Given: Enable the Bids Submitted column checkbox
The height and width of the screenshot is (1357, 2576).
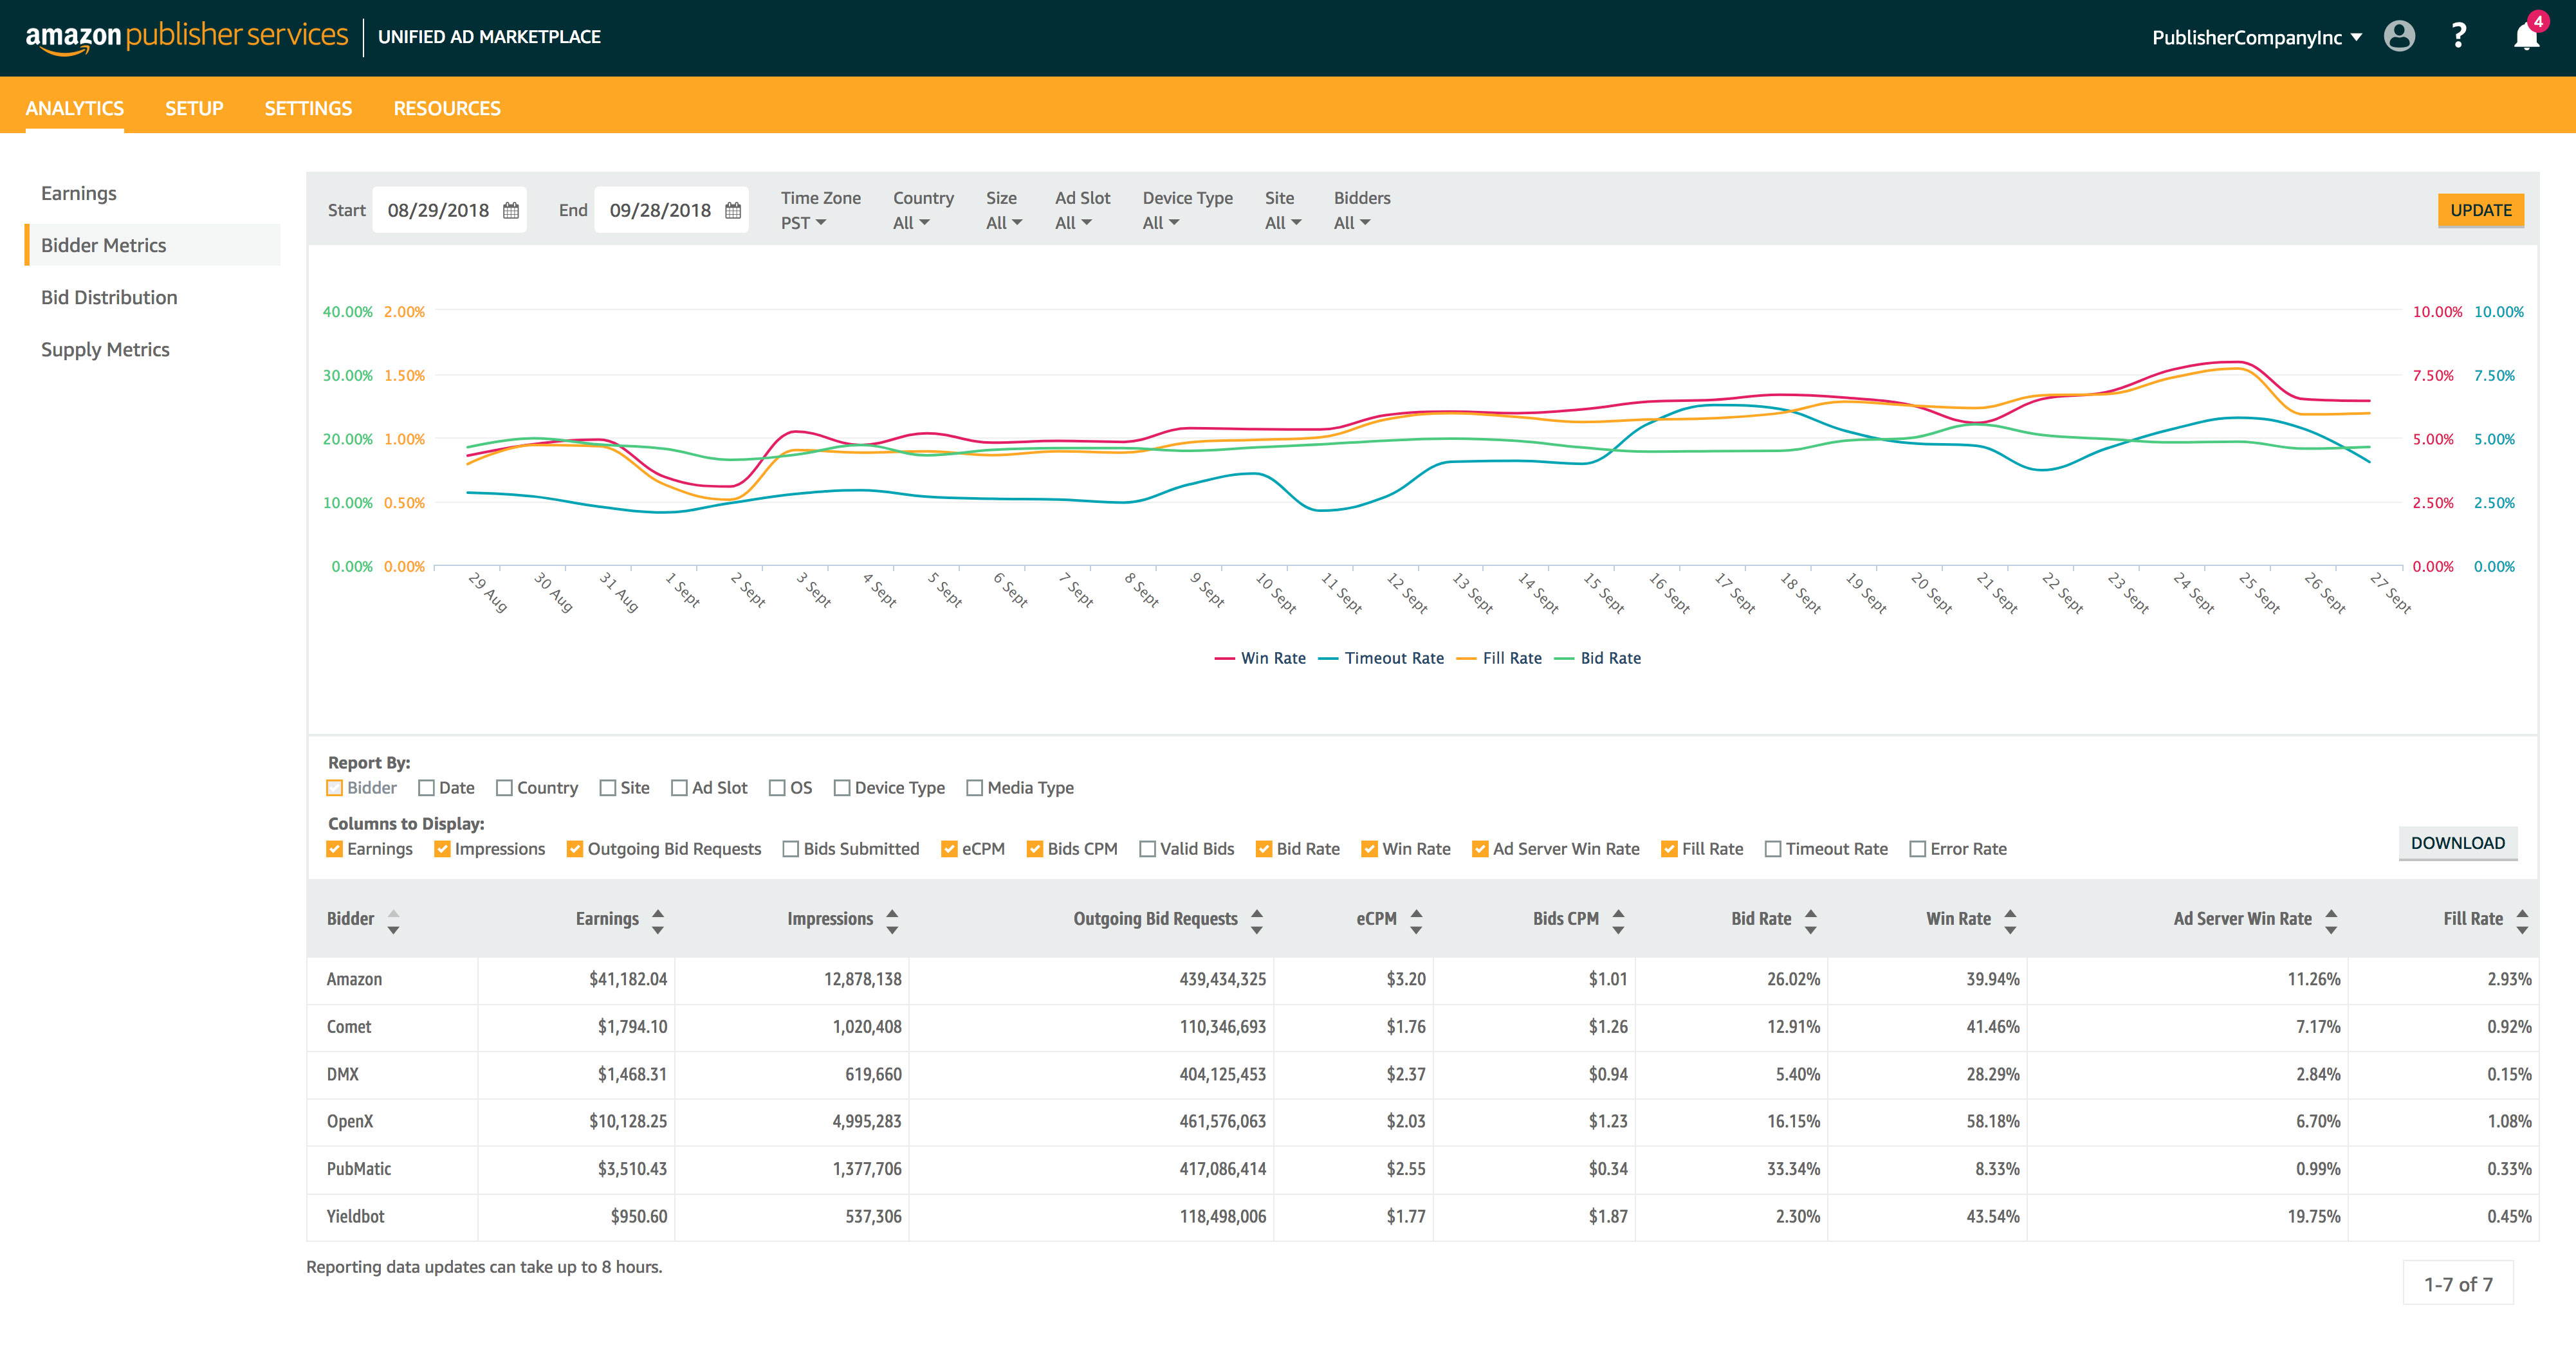Looking at the screenshot, I should click(x=791, y=849).
